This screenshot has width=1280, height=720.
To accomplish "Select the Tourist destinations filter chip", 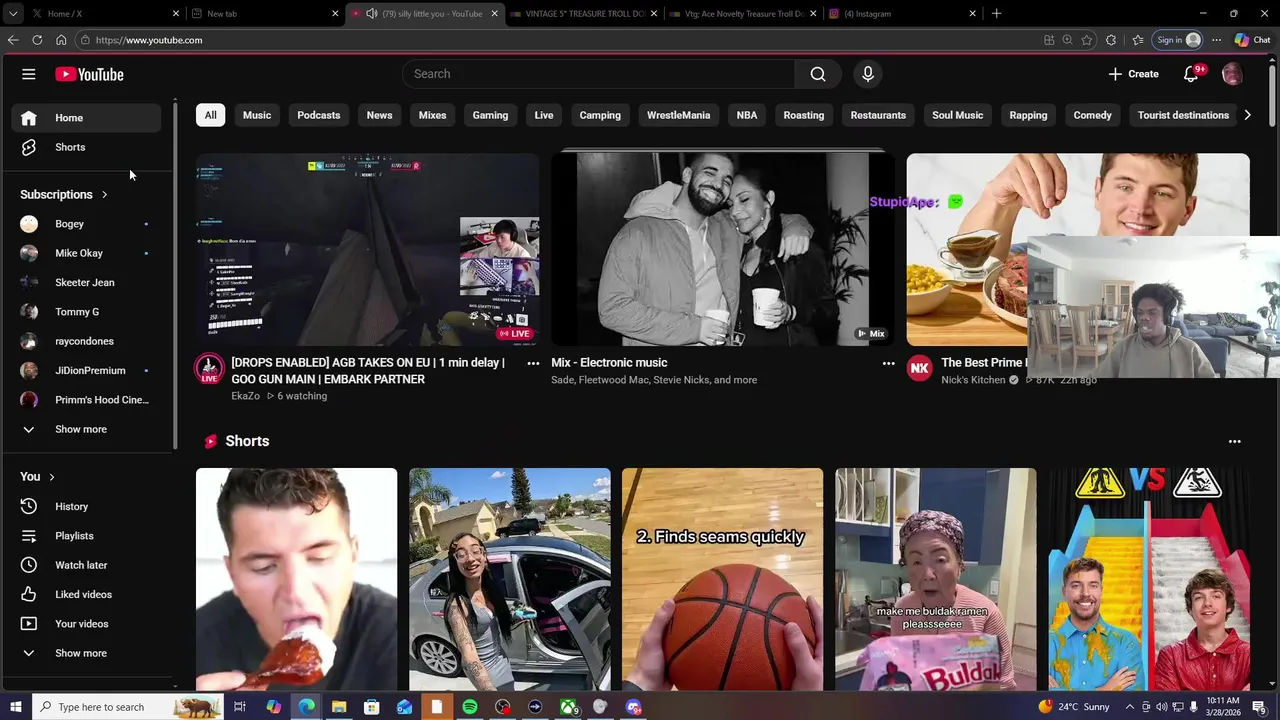I will pyautogui.click(x=1183, y=115).
